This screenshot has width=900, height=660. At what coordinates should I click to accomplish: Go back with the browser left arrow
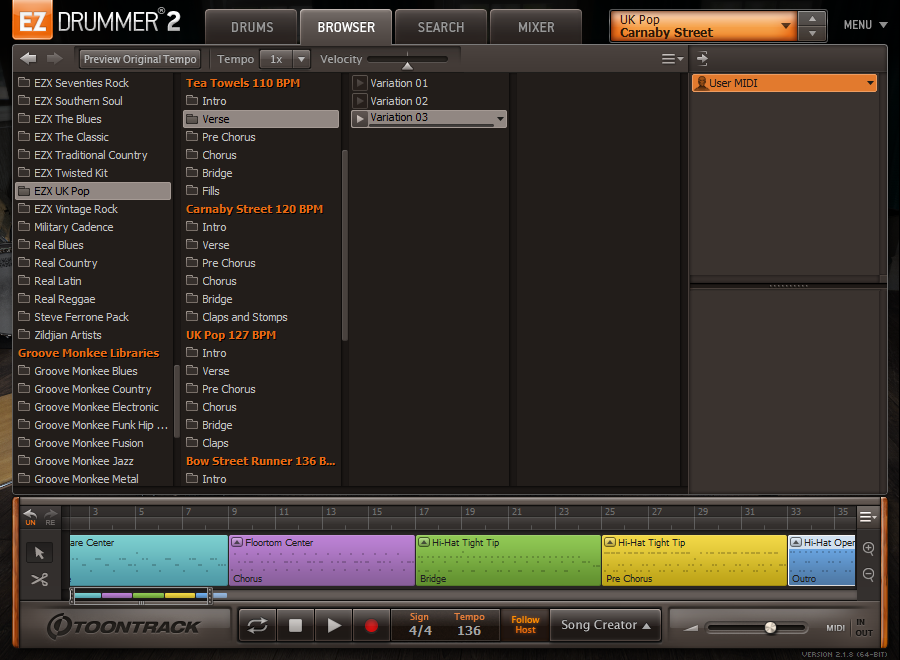[x=28, y=59]
